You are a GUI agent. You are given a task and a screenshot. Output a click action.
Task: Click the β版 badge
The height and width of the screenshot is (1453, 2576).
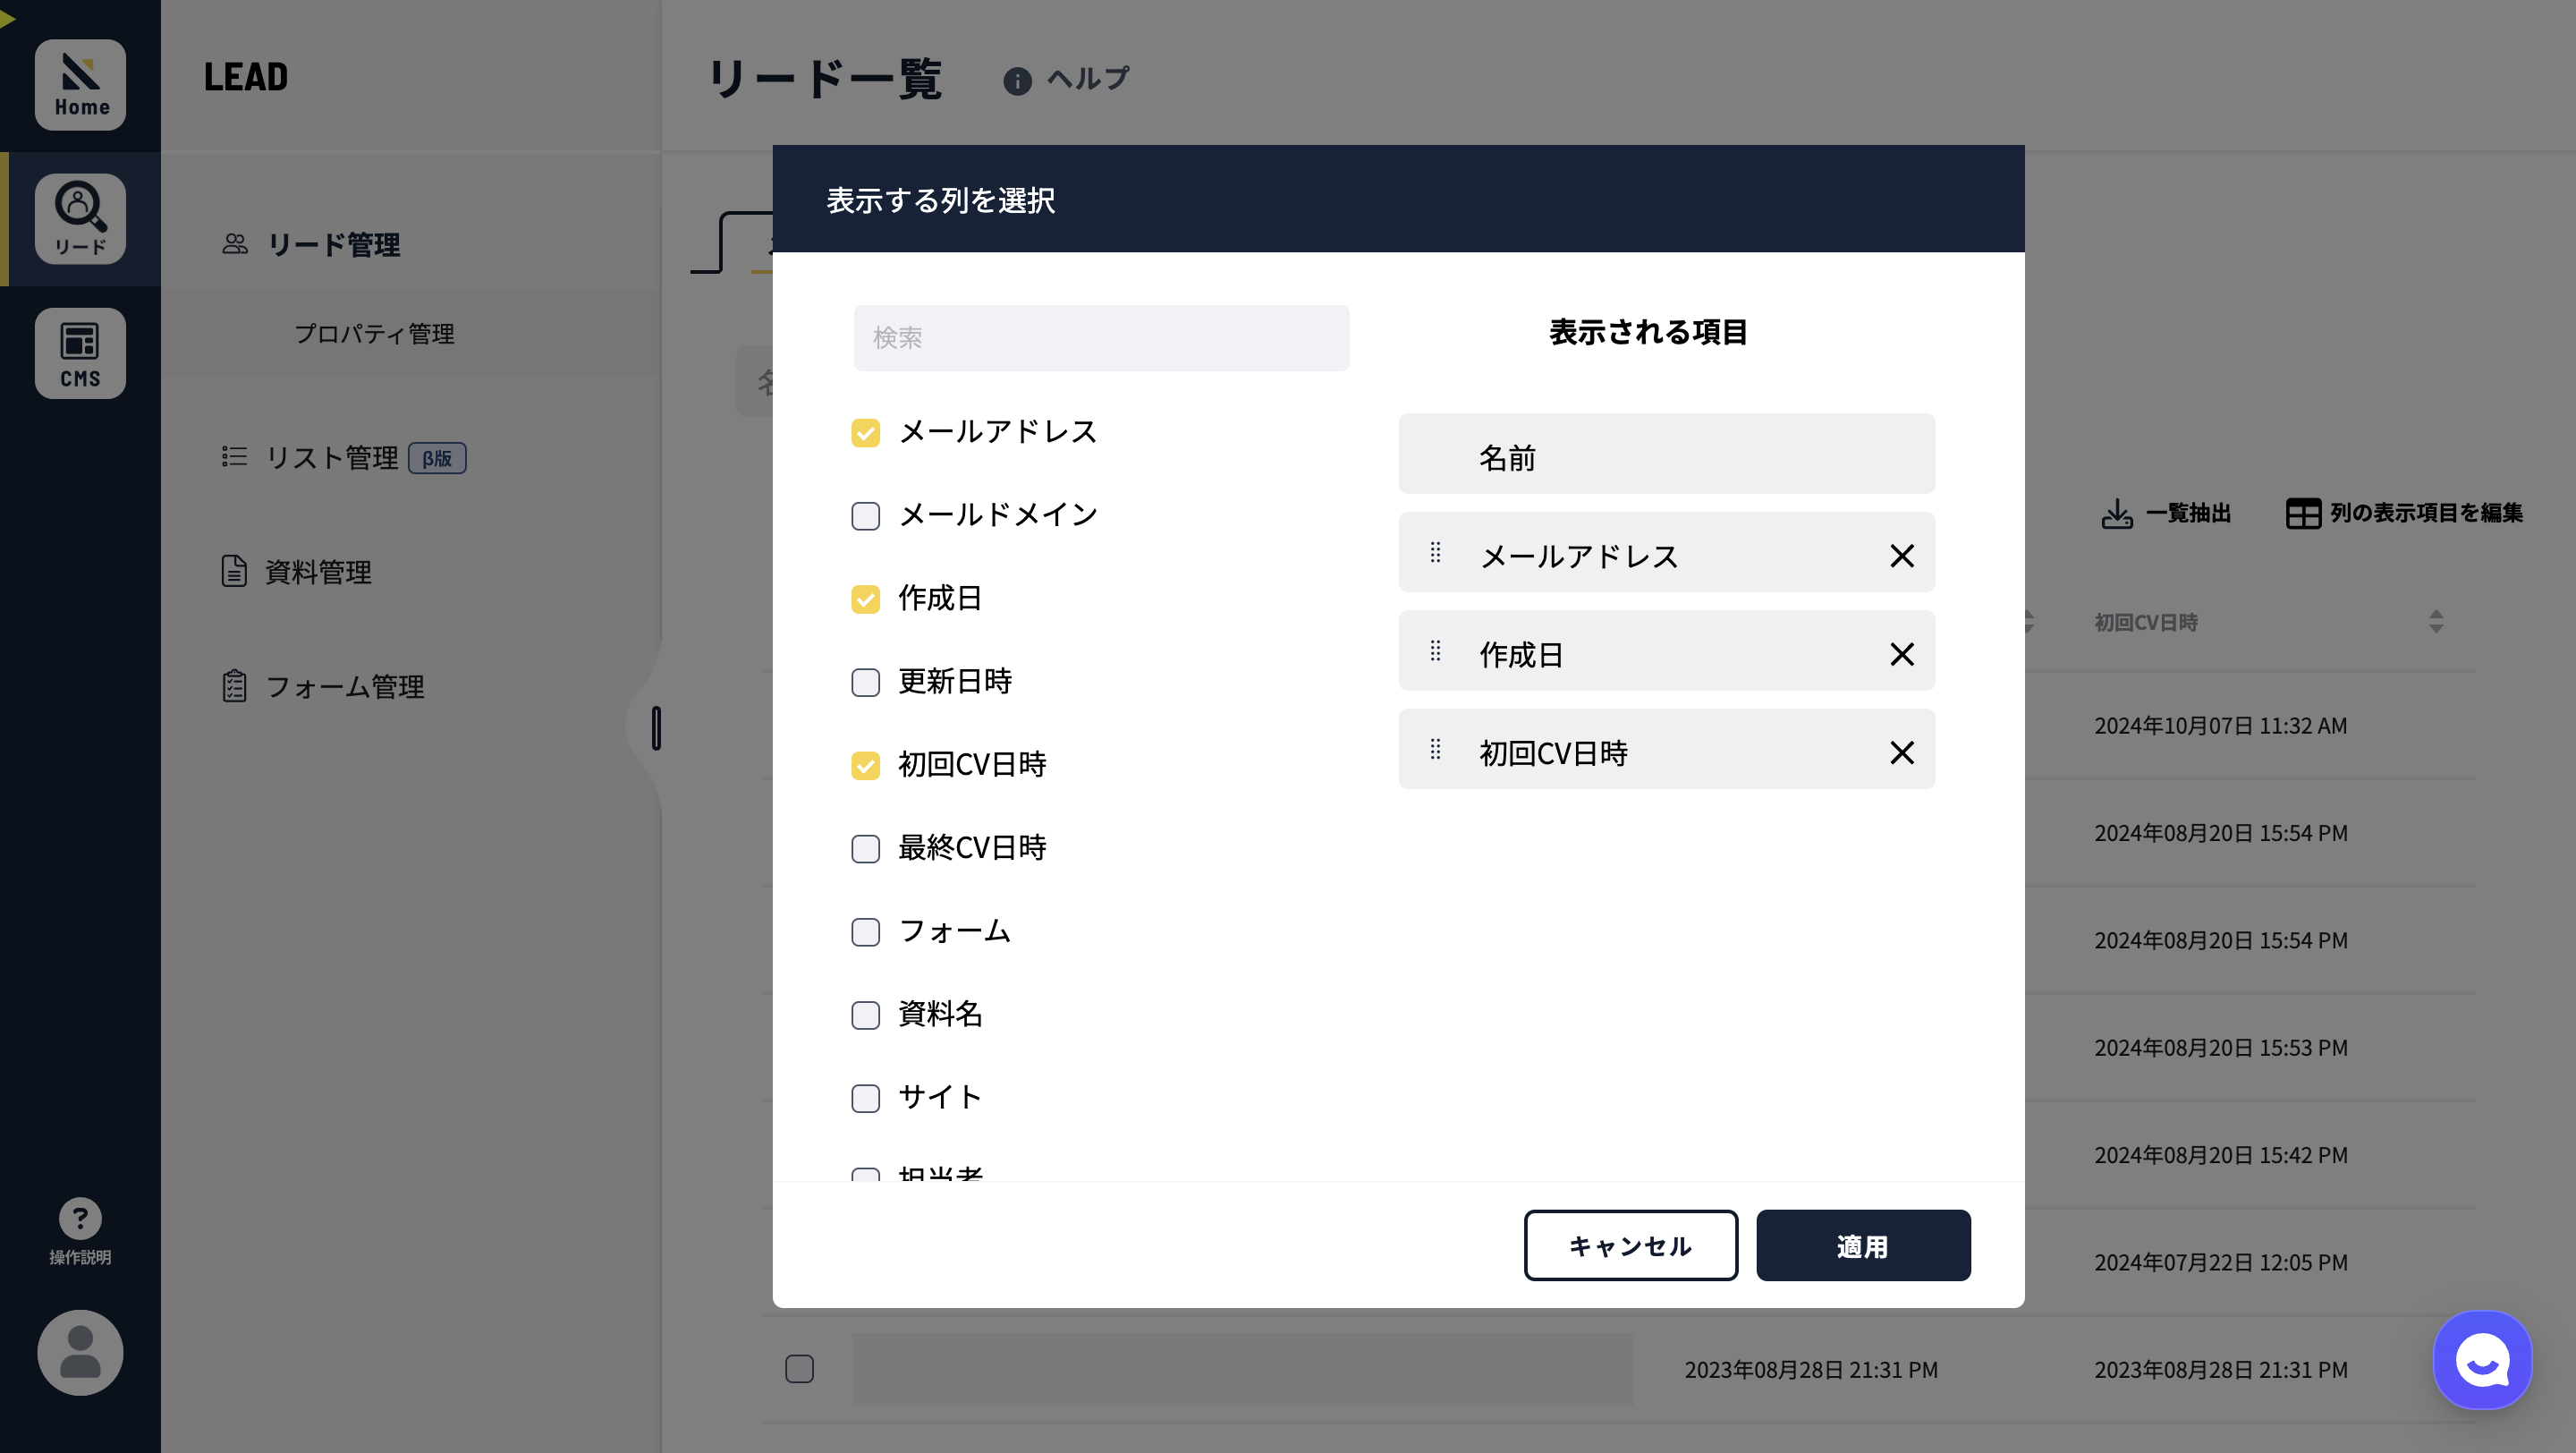(x=437, y=458)
